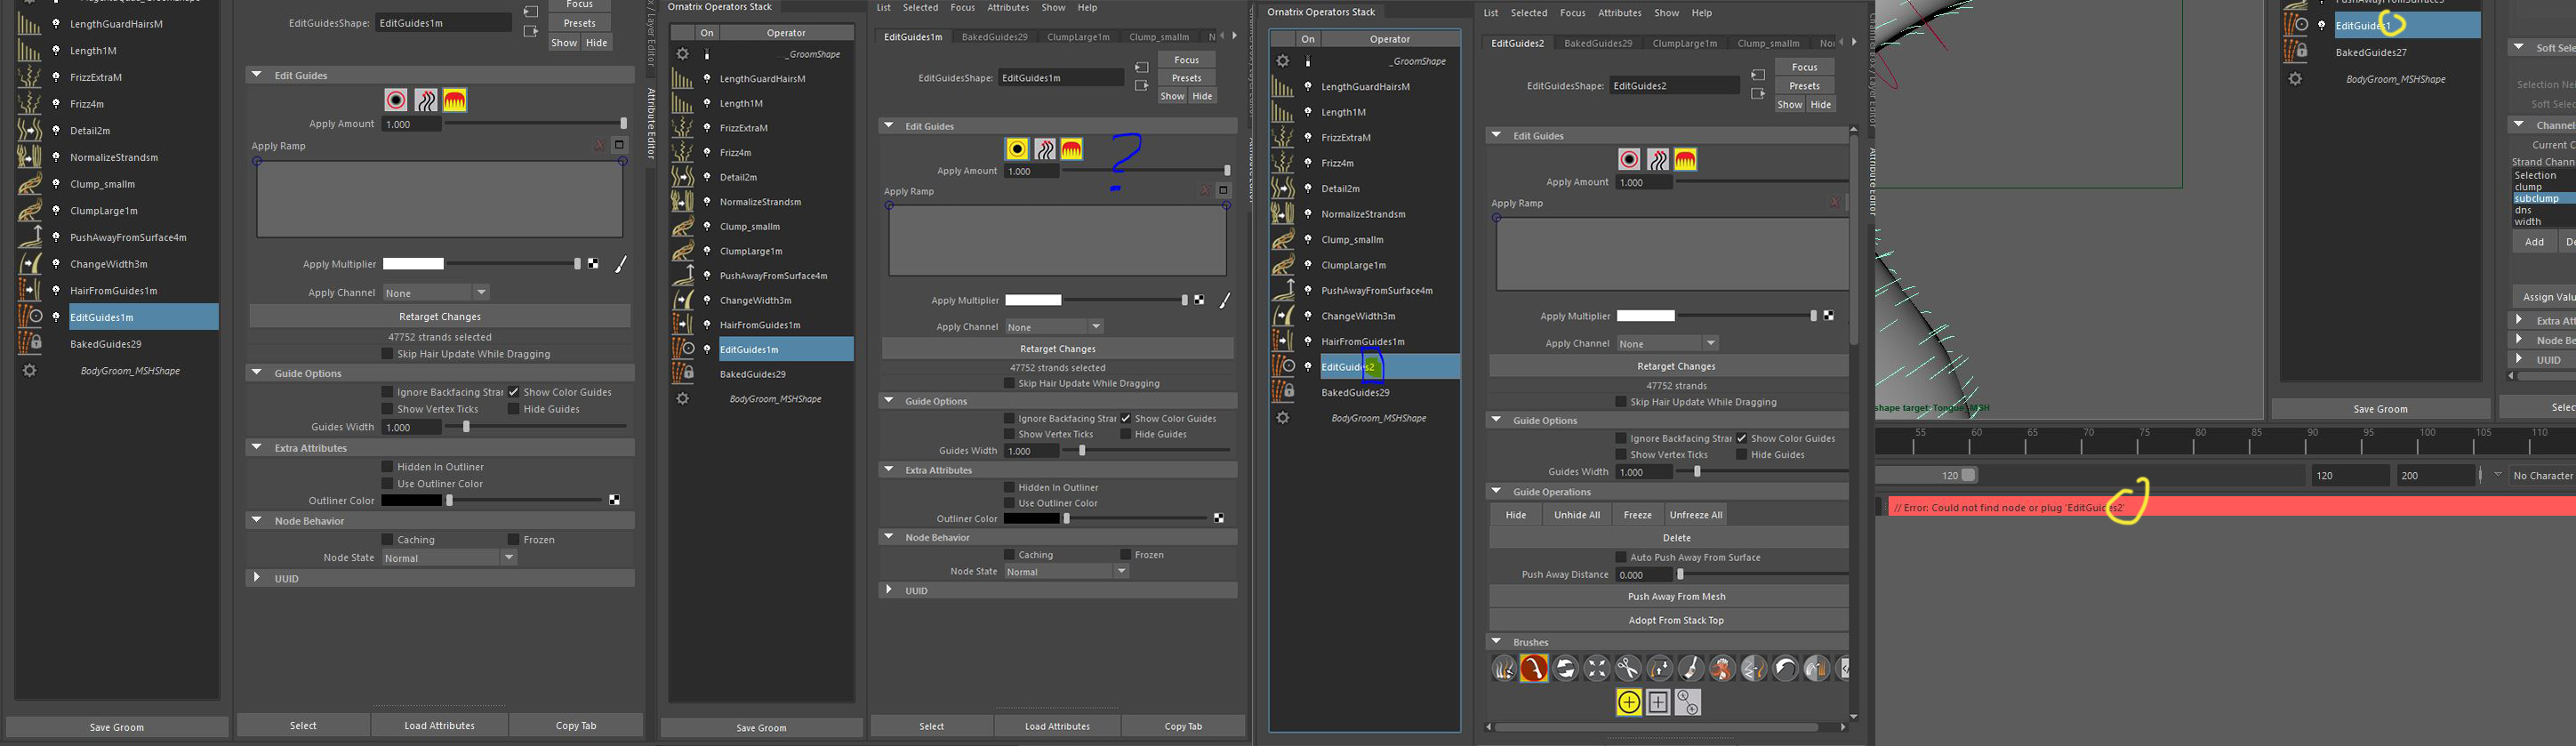This screenshot has height=746, width=2576.
Task: Select the scissors cut brush
Action: tap(1628, 669)
